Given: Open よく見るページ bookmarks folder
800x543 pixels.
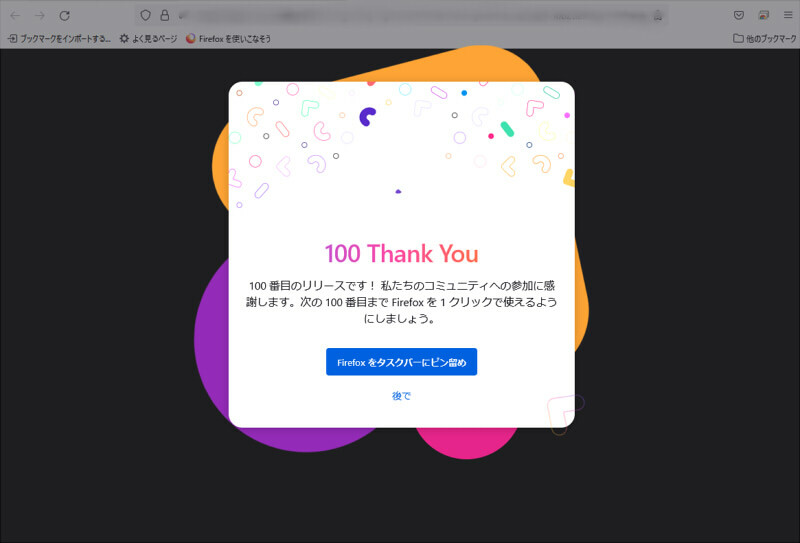Looking at the screenshot, I should (148, 38).
